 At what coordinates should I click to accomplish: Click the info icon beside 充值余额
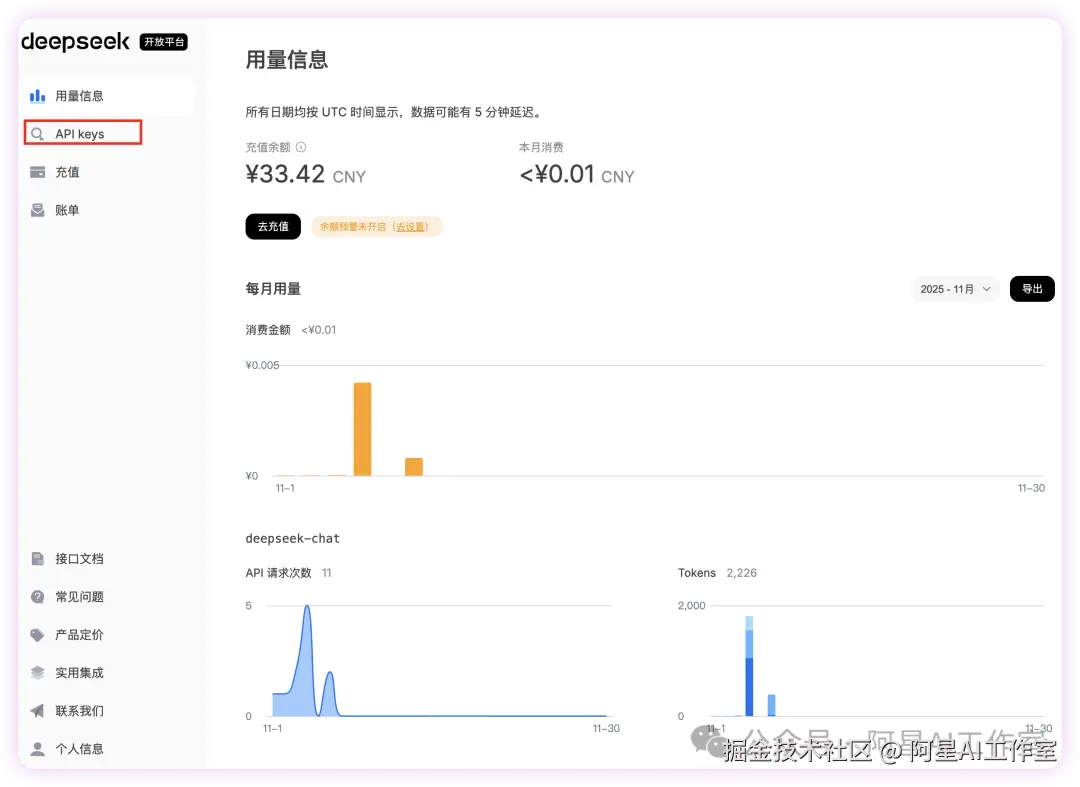coord(300,146)
